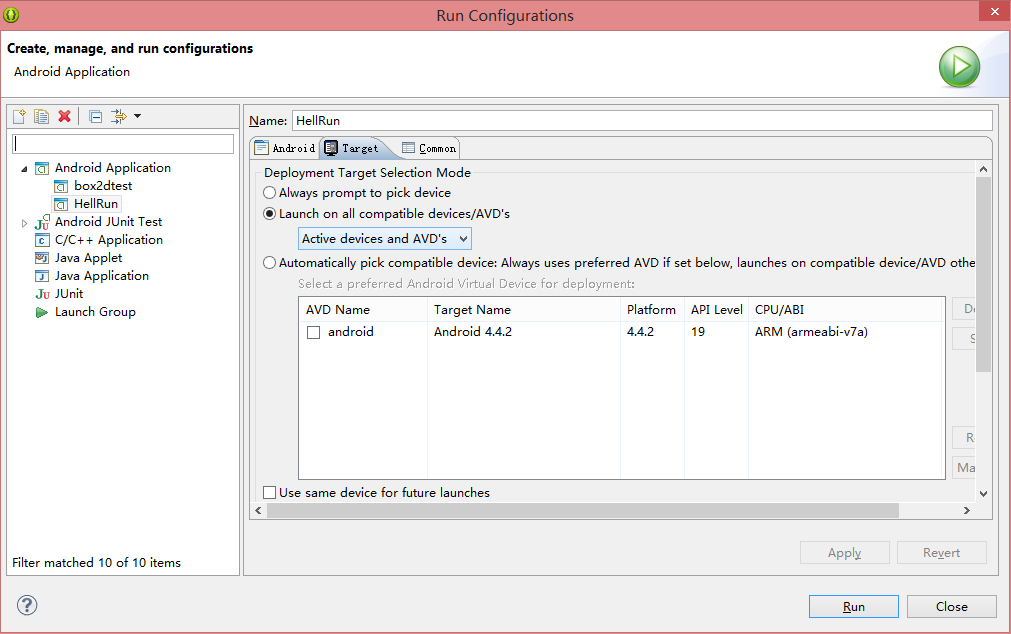Open the Active devices and AVD's dropdown
Viewport: 1011px width, 634px height.
click(385, 239)
